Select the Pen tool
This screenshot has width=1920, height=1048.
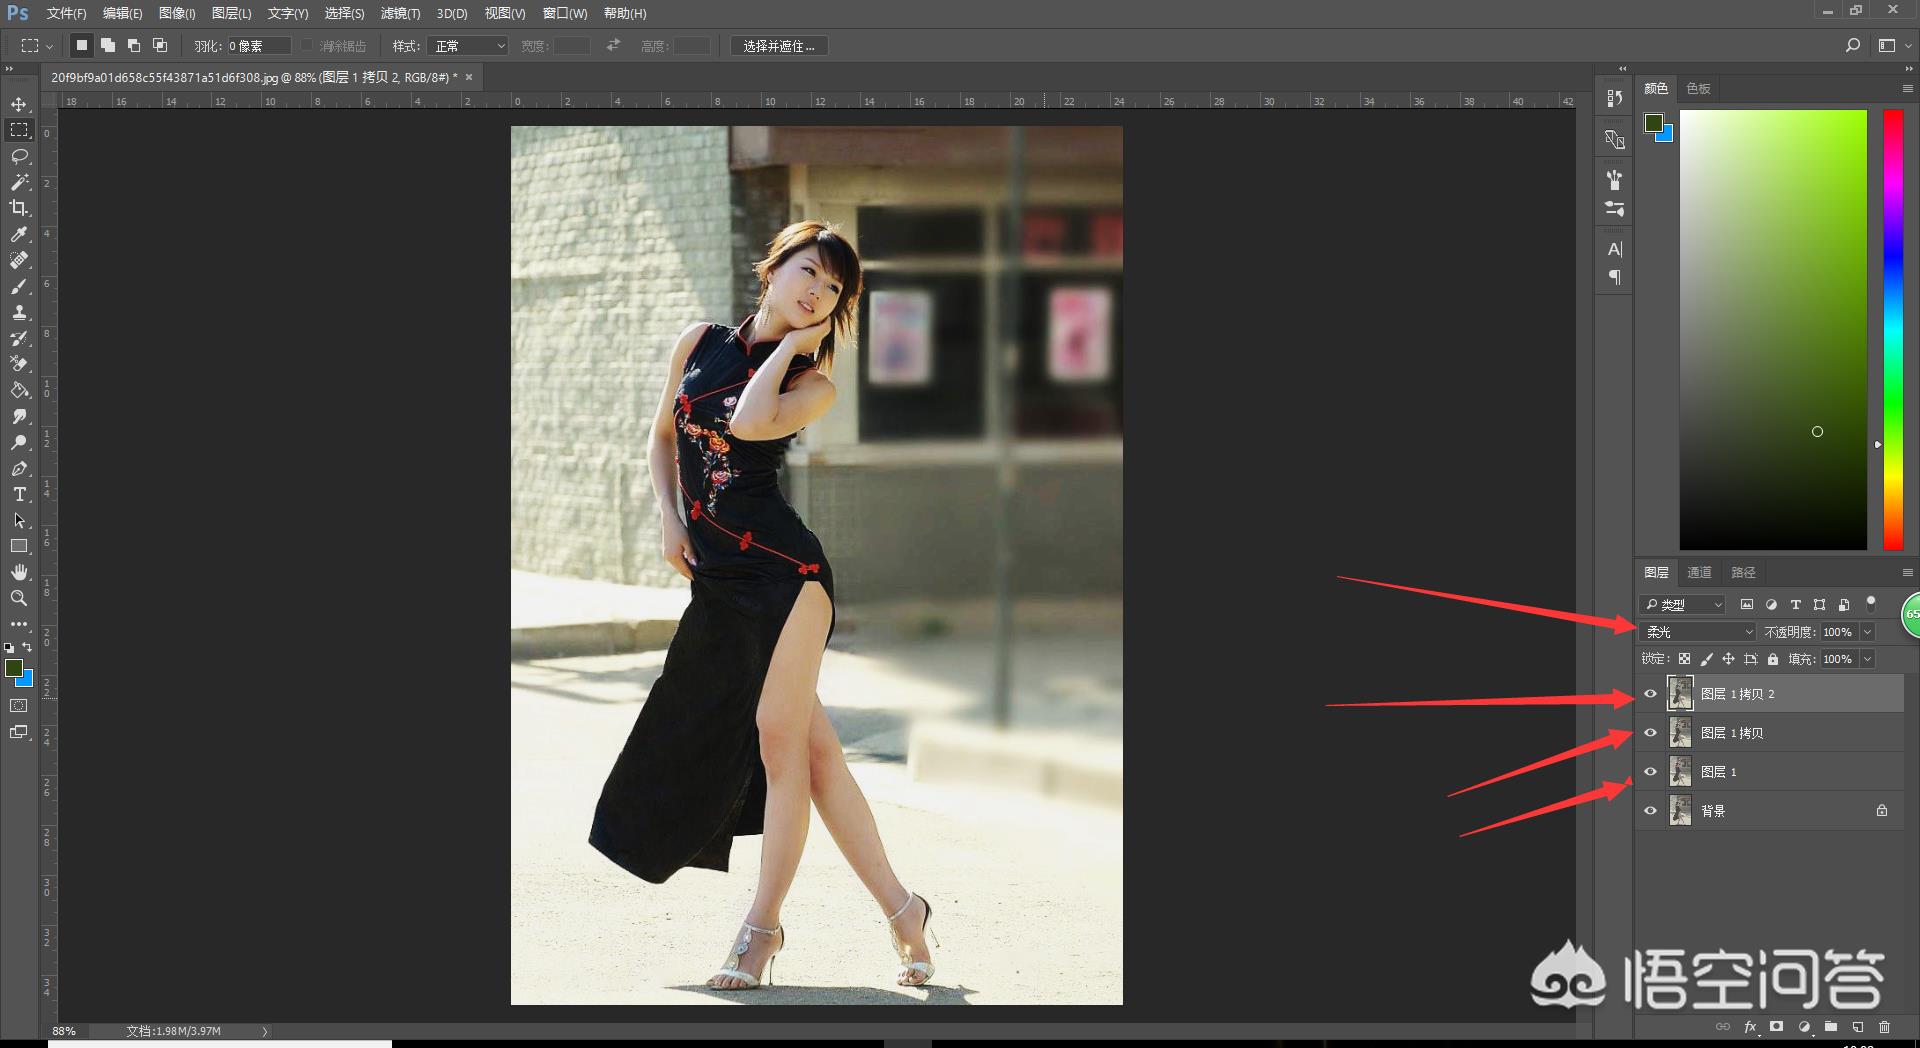pos(19,468)
